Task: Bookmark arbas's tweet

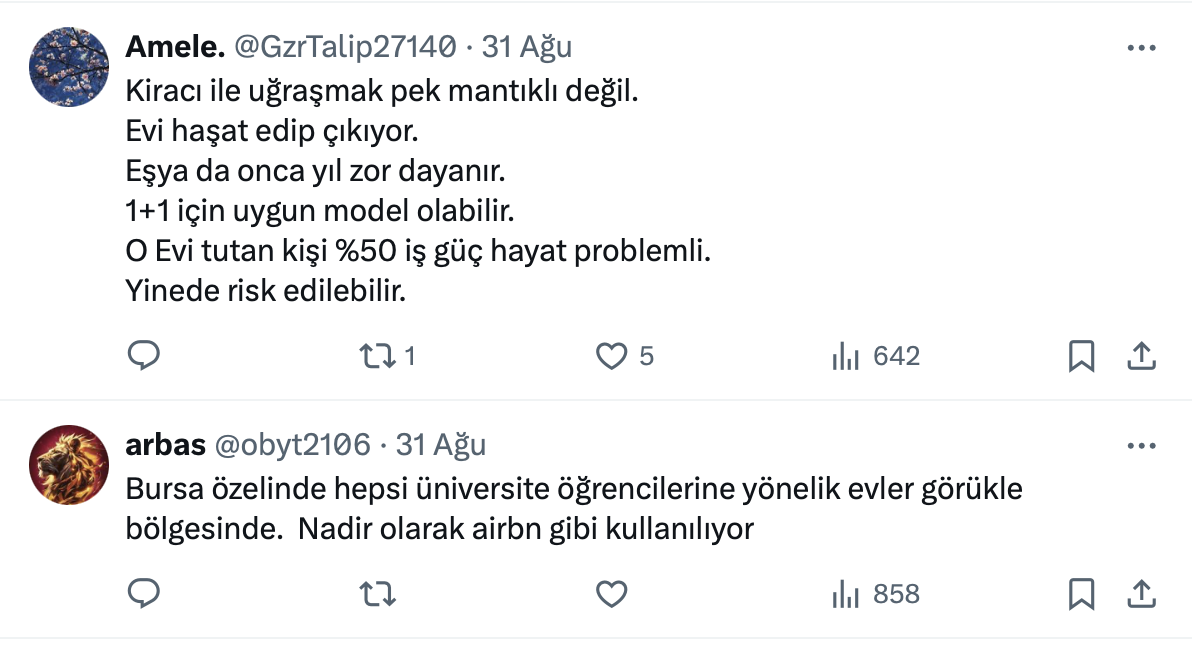Action: [1081, 594]
